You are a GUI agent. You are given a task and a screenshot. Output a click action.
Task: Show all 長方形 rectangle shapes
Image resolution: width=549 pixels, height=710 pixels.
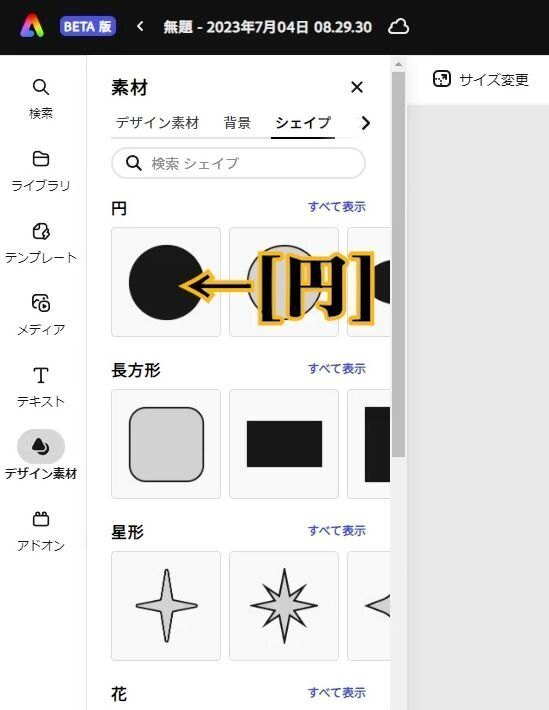point(337,369)
